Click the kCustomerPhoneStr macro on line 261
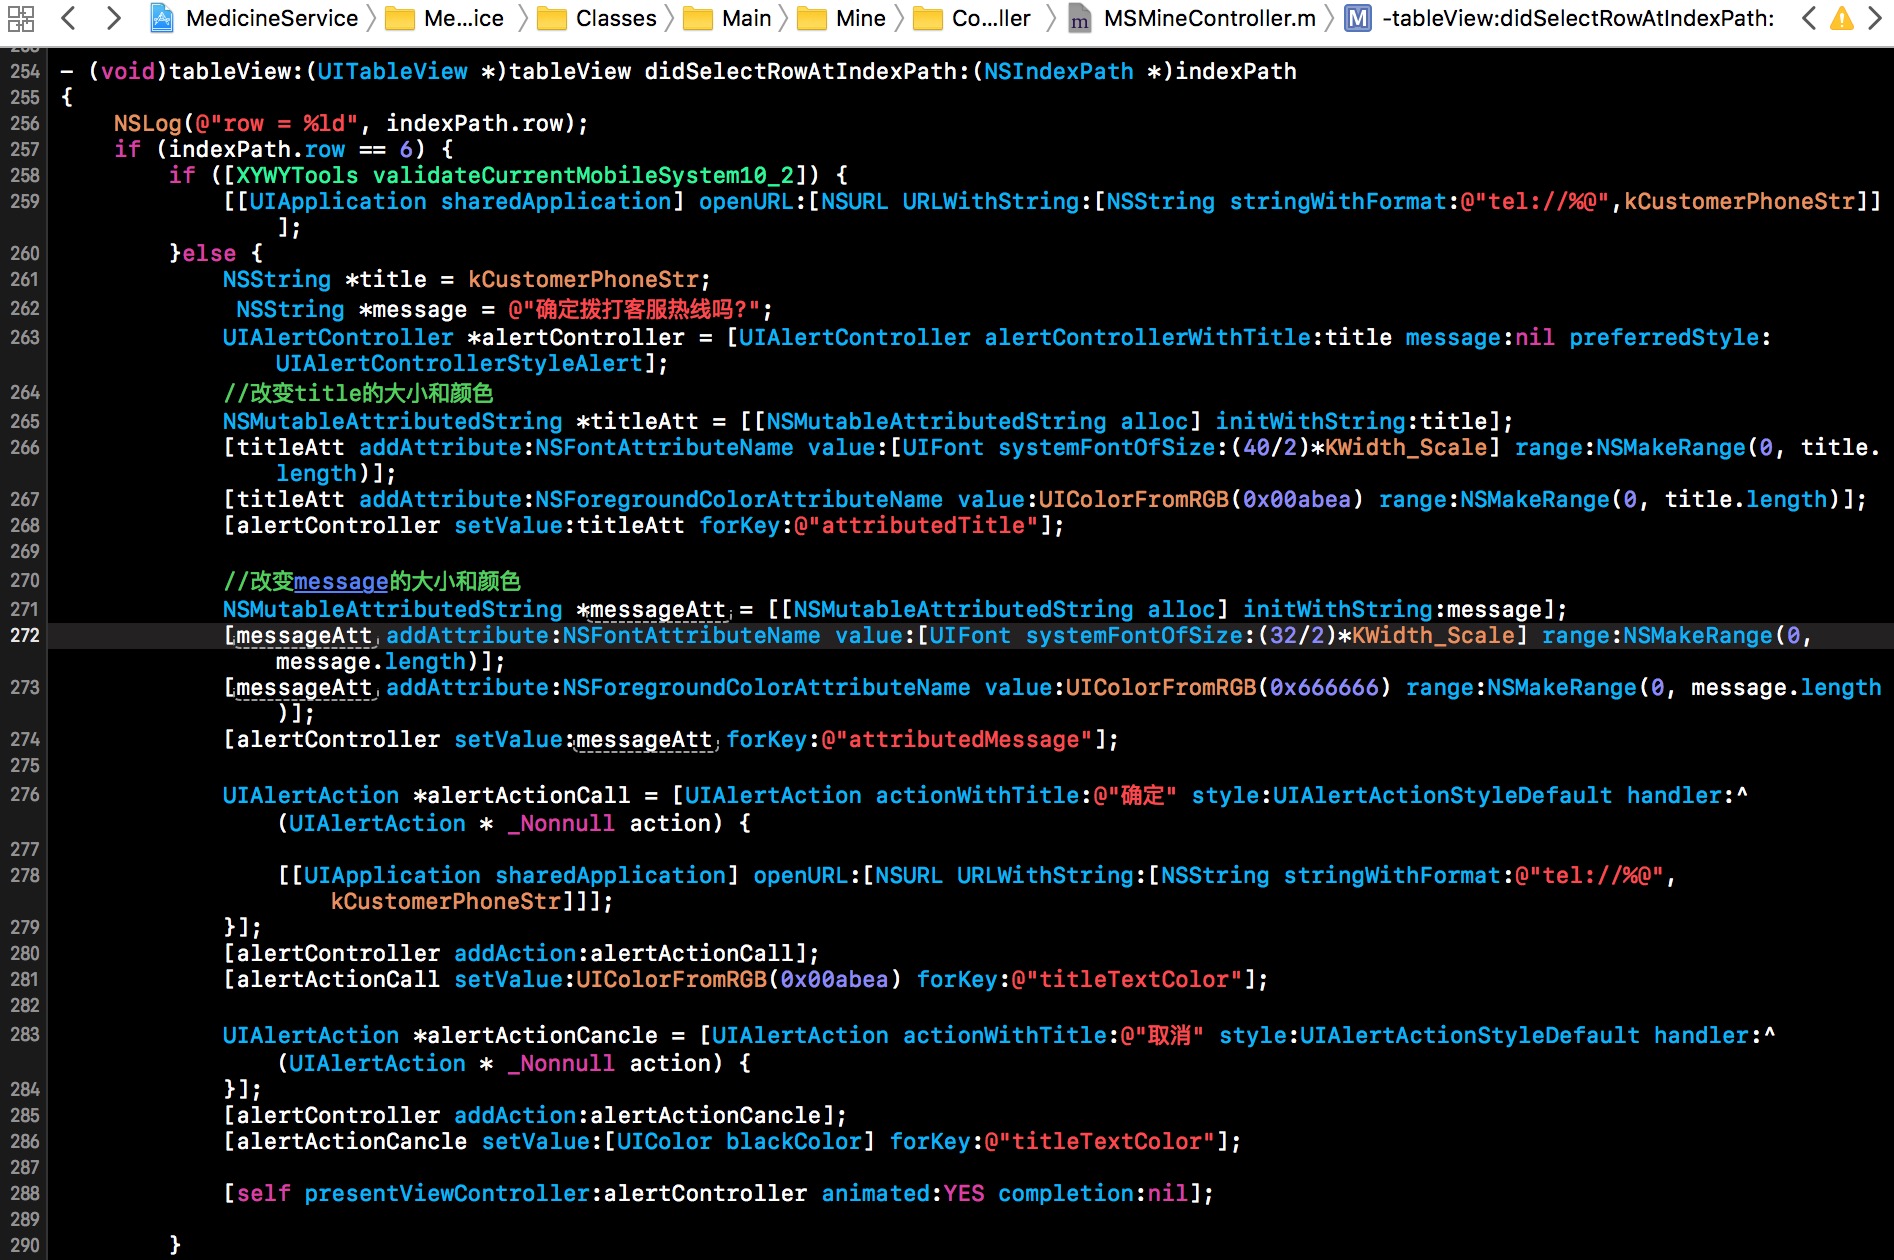This screenshot has height=1260, width=1894. tap(582, 279)
